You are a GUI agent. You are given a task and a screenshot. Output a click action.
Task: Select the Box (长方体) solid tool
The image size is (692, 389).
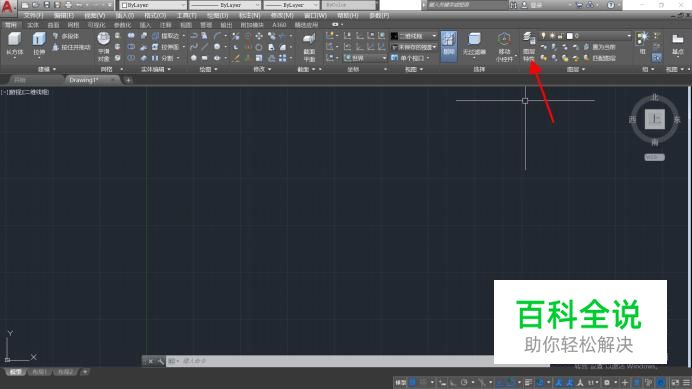coord(15,44)
